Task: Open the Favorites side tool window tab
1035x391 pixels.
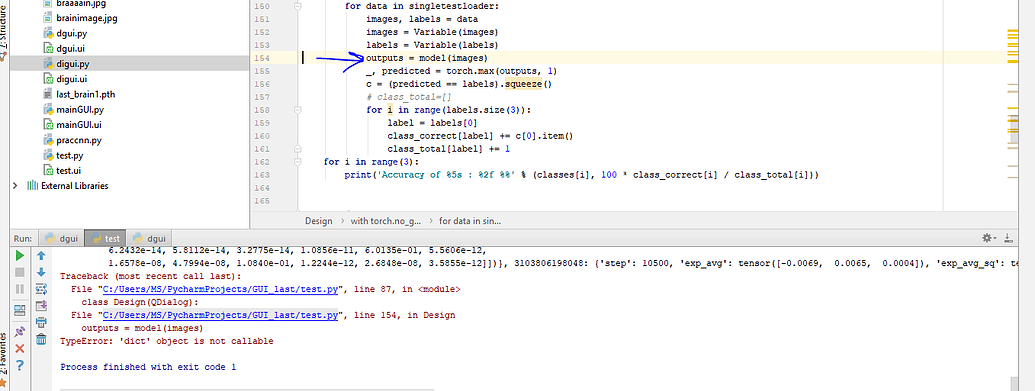Action: tap(4, 360)
